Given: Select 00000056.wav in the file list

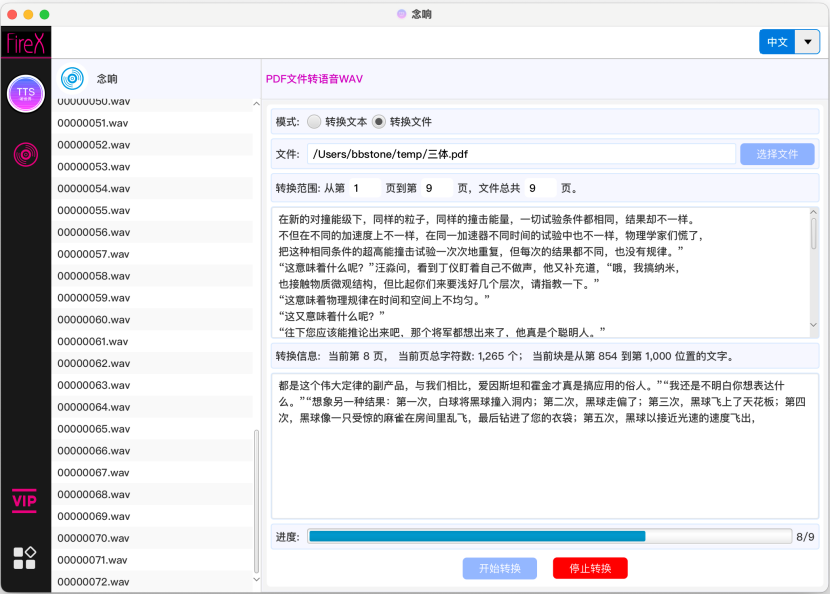Looking at the screenshot, I should [152, 232].
